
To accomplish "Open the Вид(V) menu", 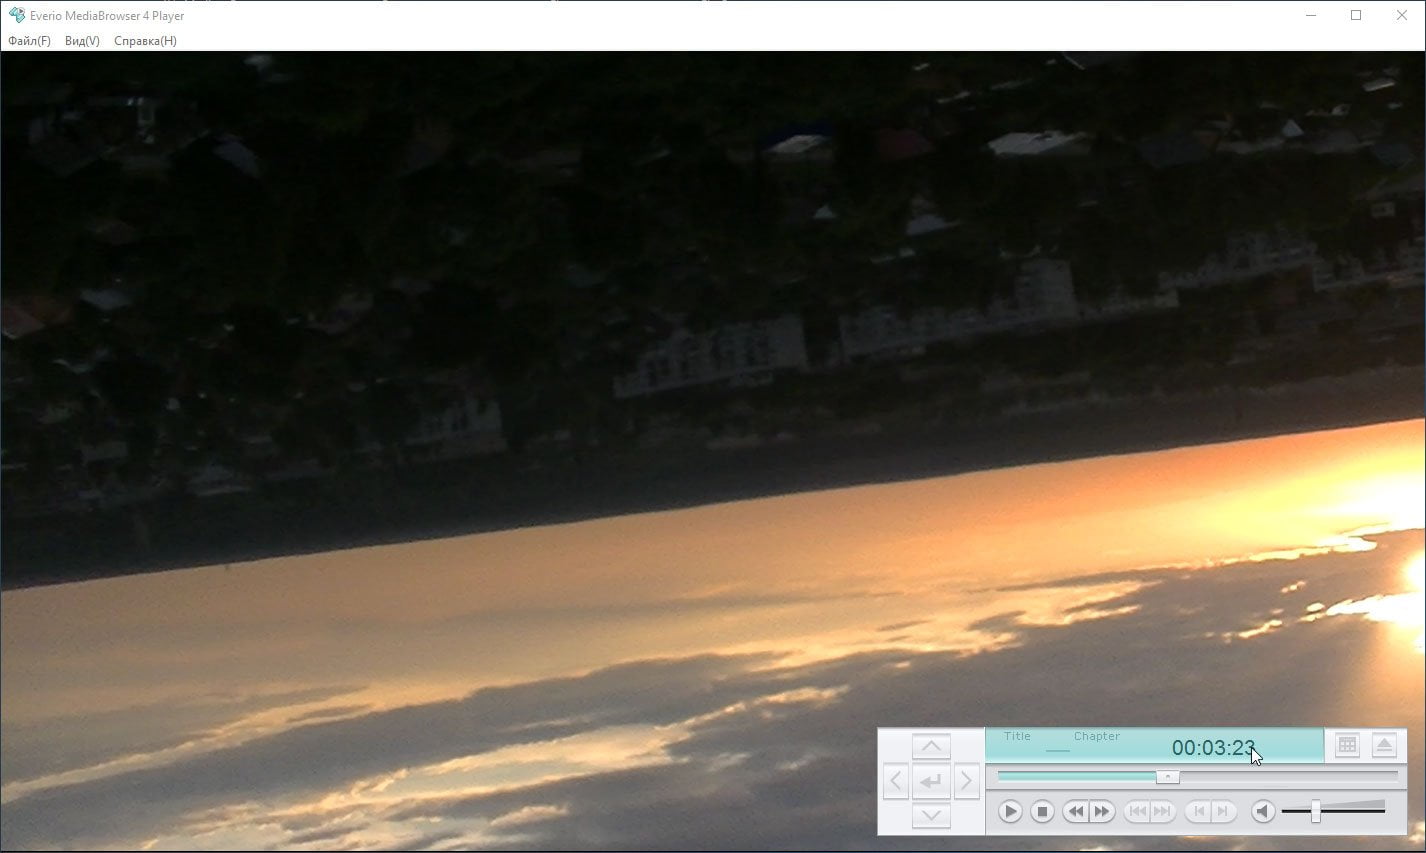I will coord(82,41).
